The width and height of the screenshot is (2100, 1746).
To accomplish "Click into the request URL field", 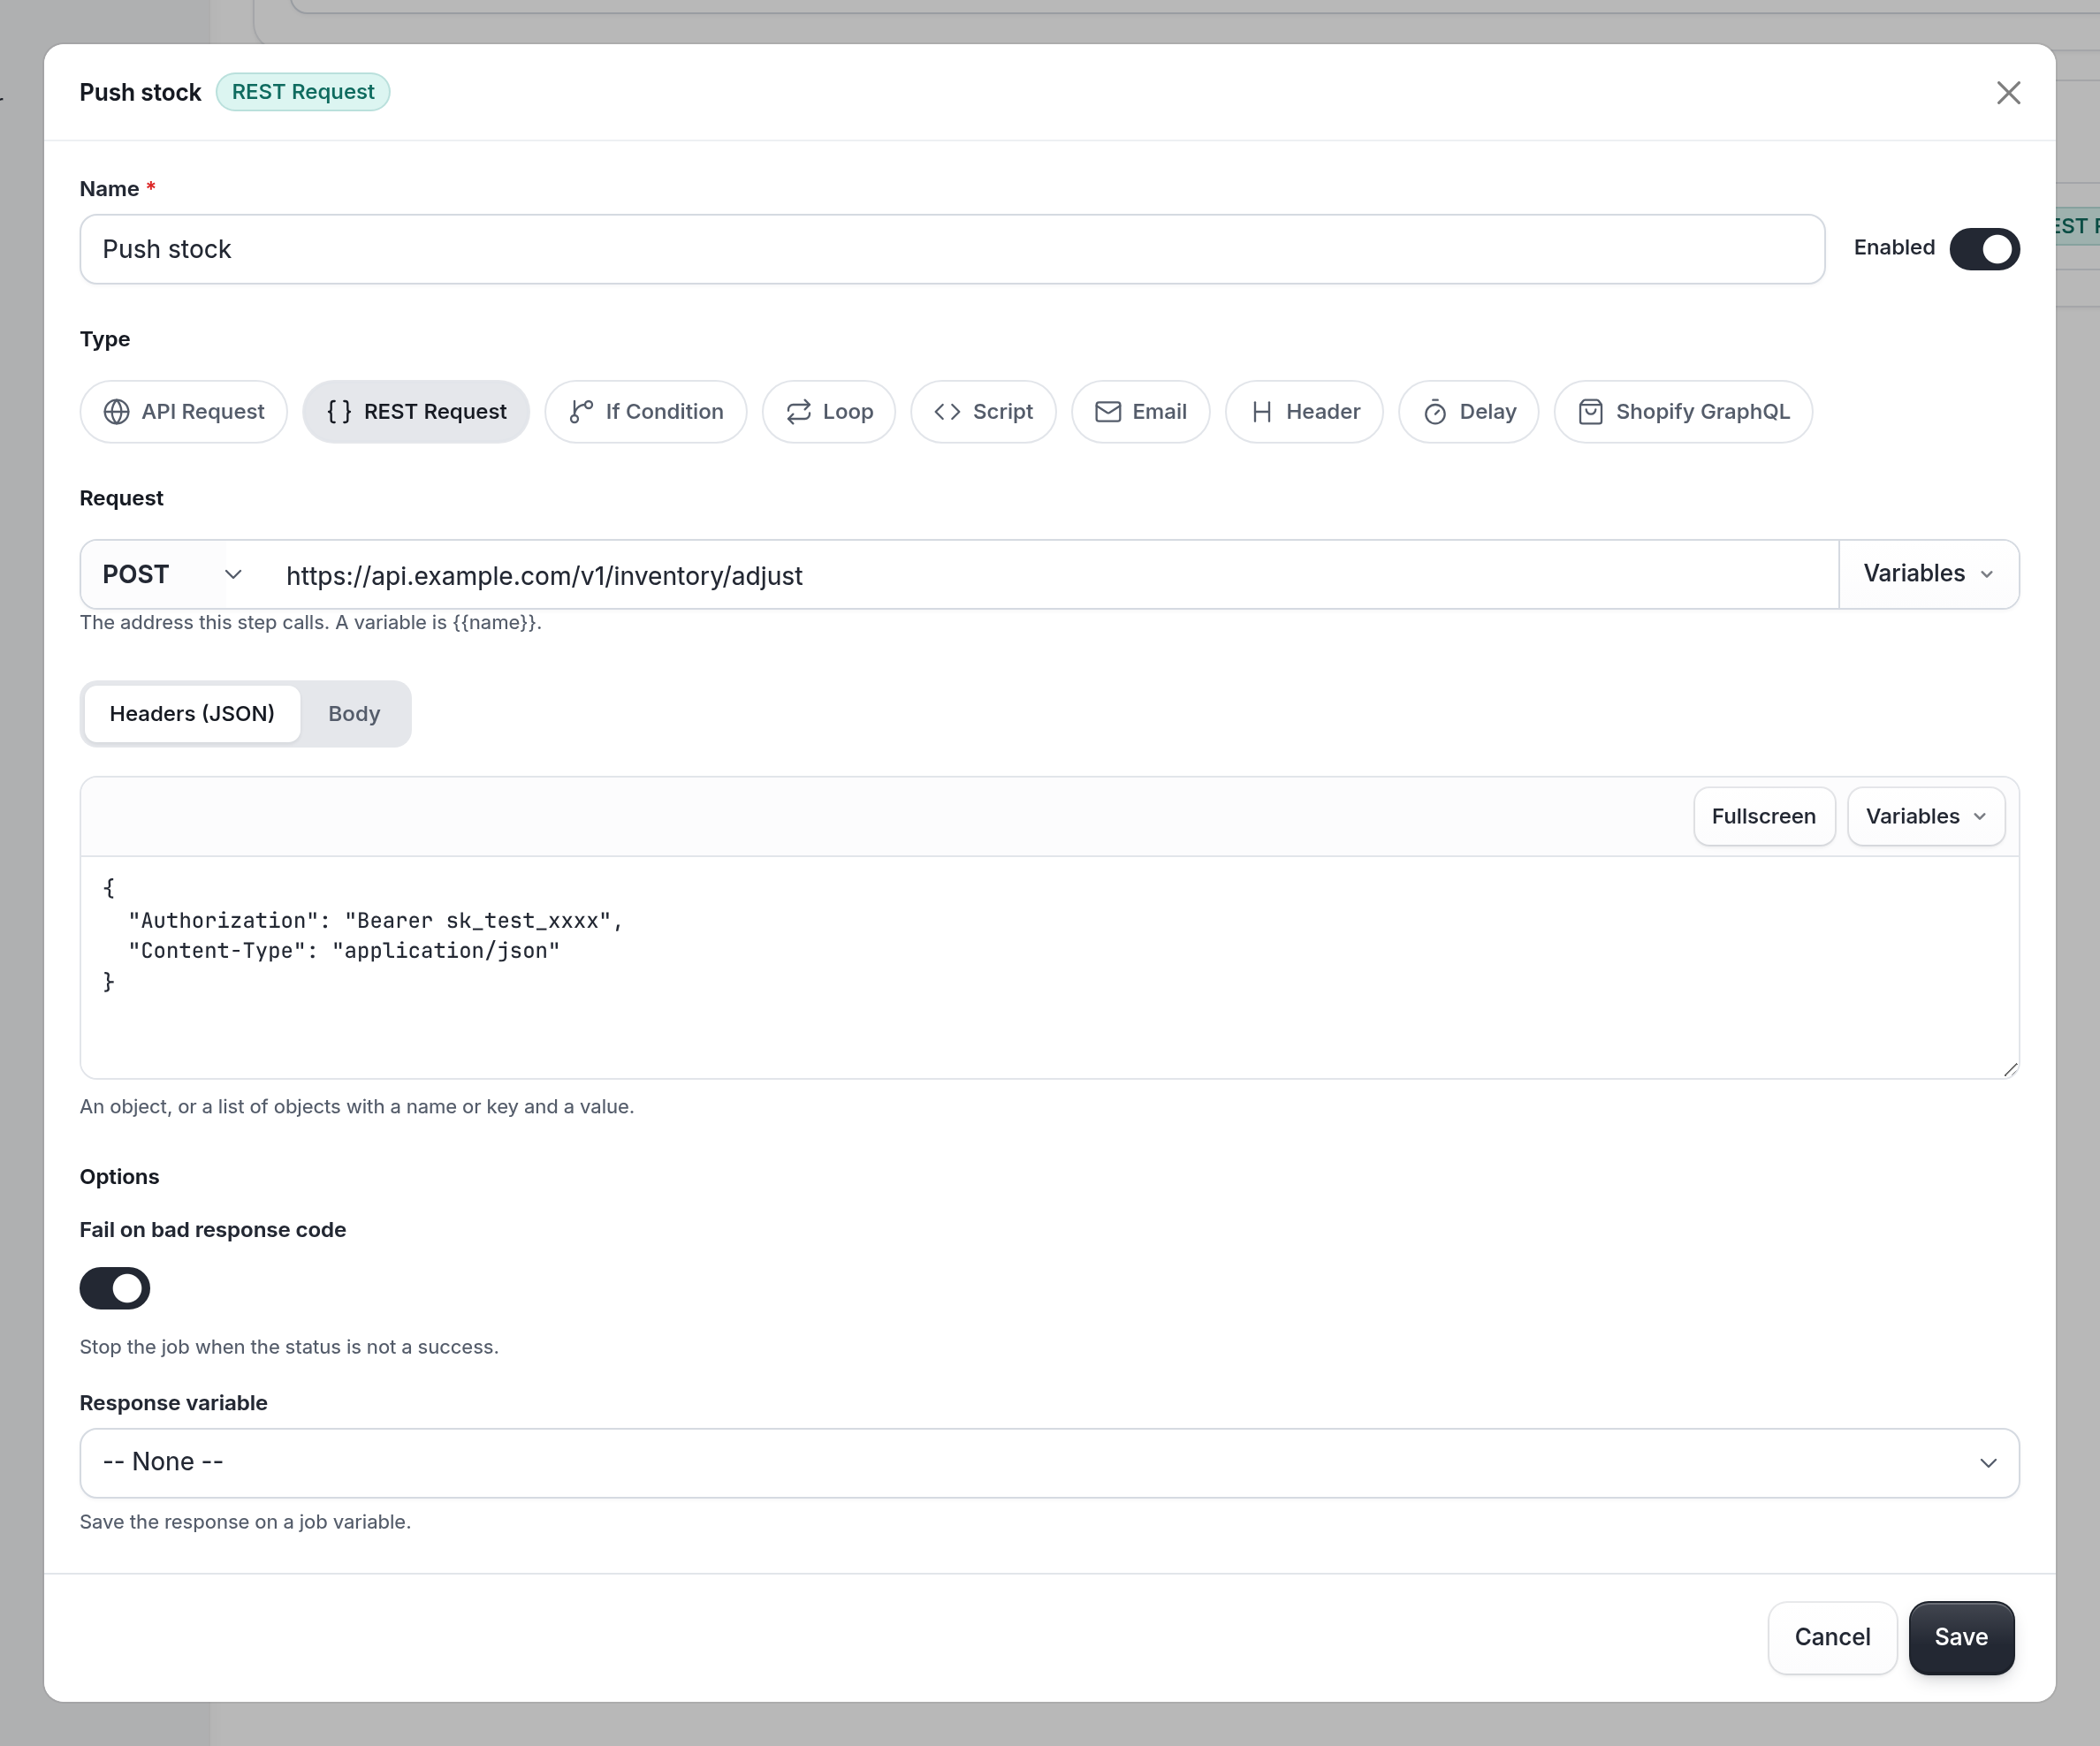I will (1050, 575).
